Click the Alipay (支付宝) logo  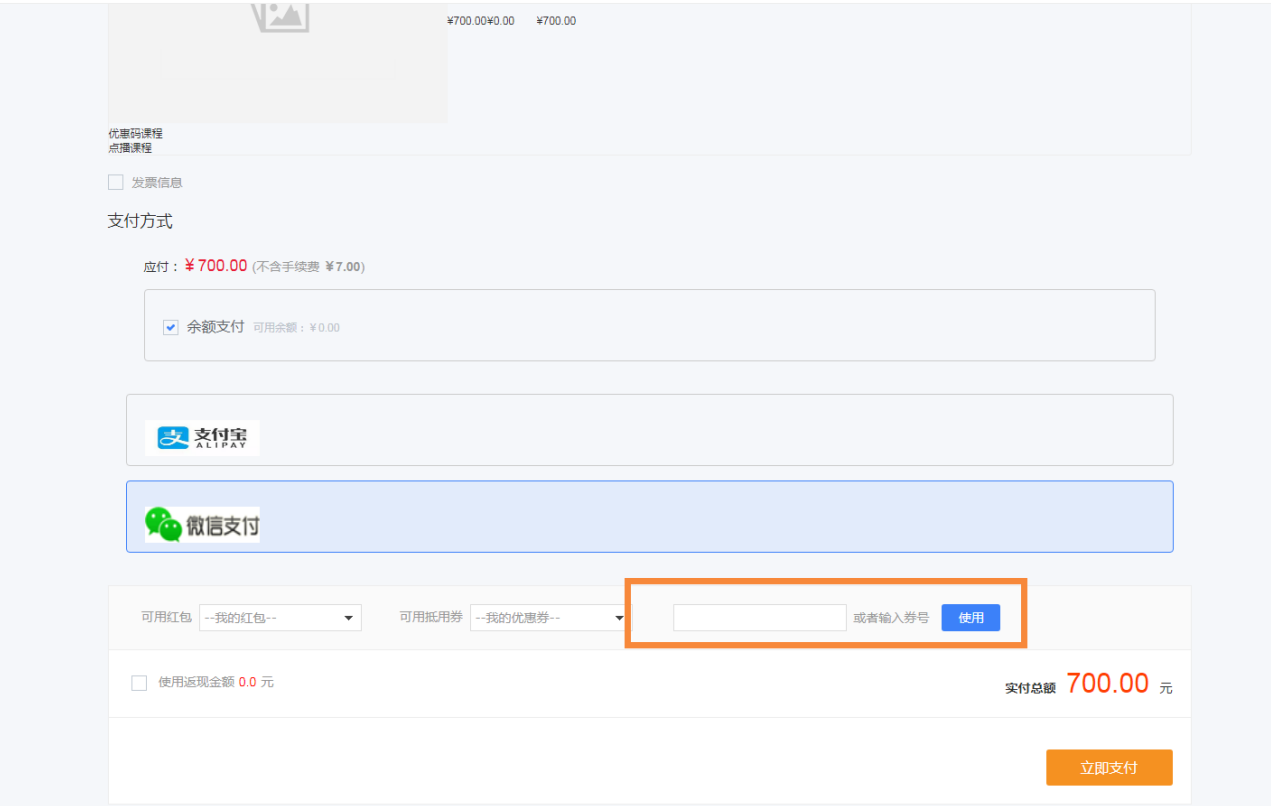coord(202,438)
